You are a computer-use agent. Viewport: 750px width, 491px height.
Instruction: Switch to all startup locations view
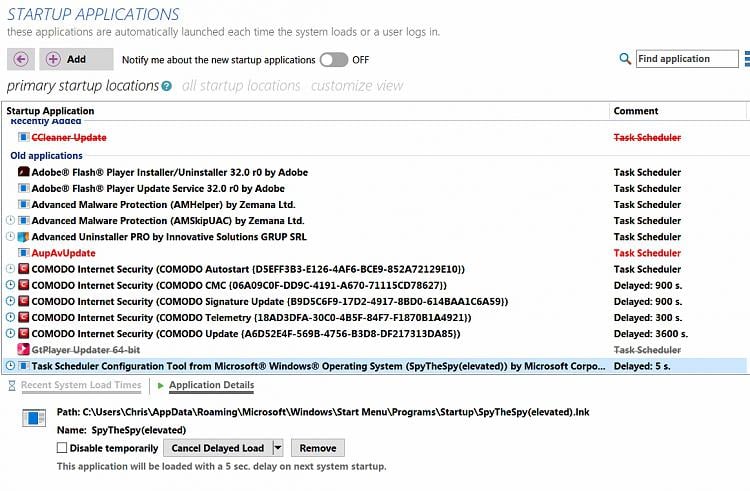(x=240, y=86)
